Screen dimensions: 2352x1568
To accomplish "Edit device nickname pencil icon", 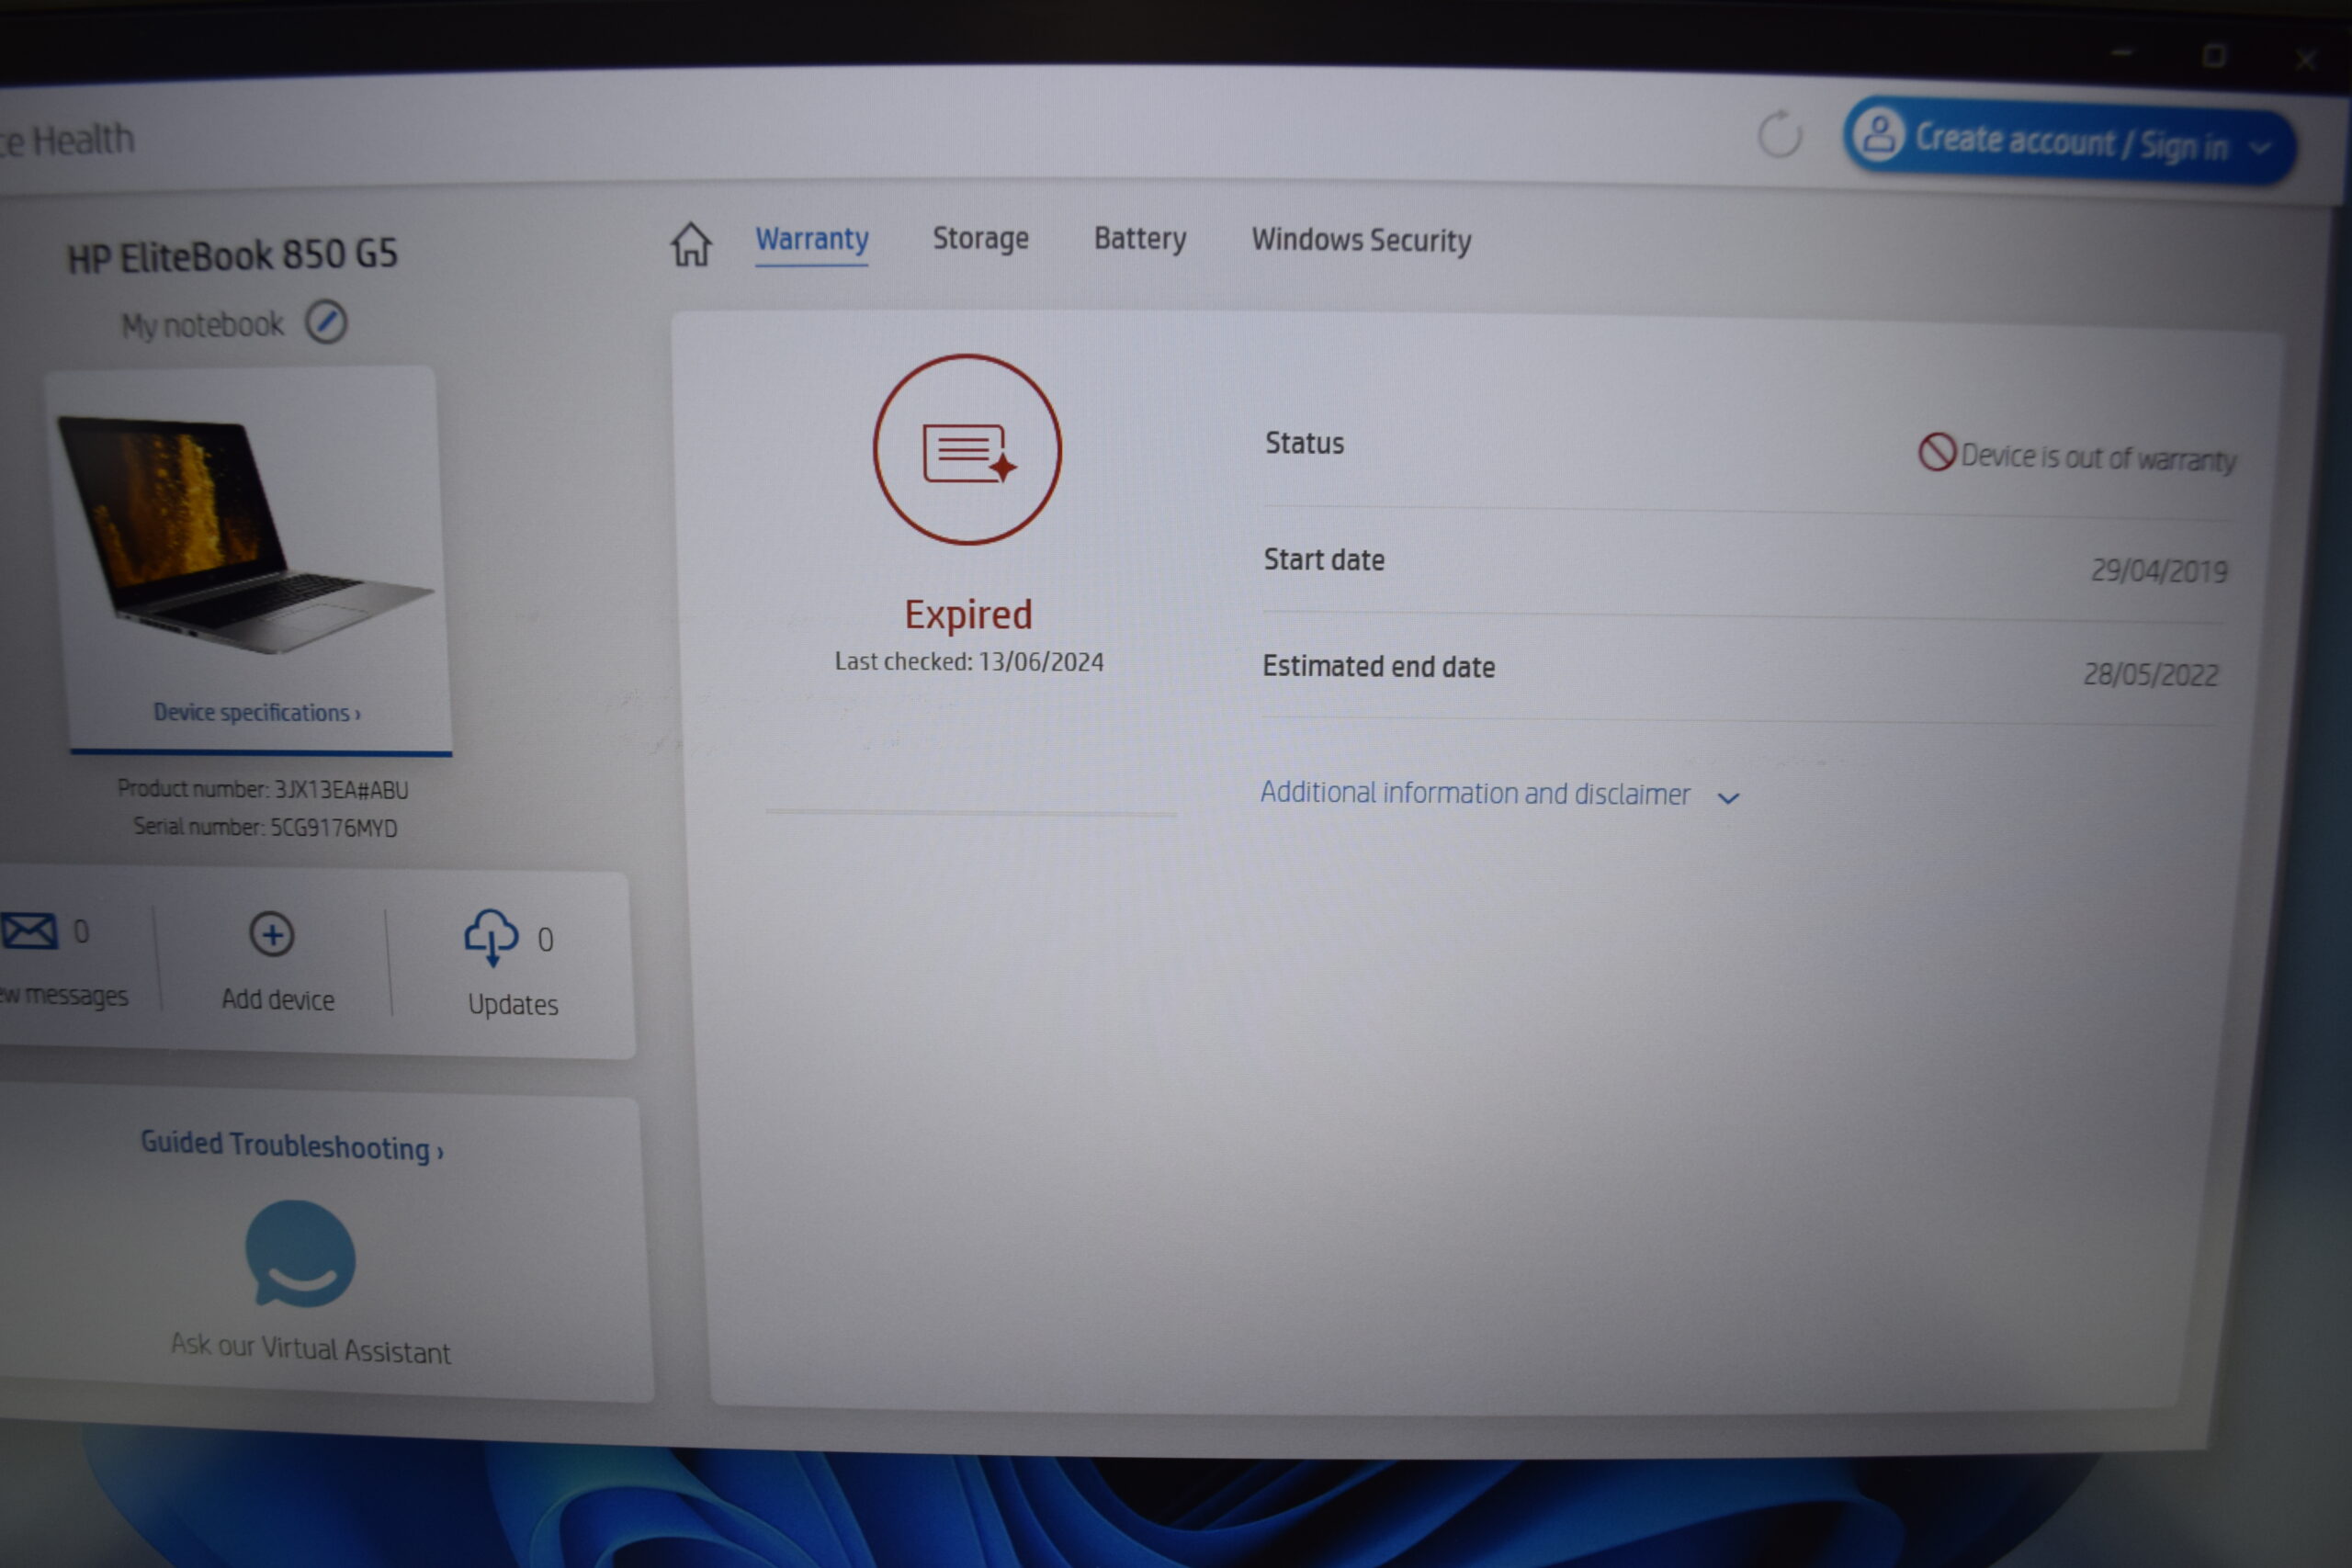I will click(326, 323).
